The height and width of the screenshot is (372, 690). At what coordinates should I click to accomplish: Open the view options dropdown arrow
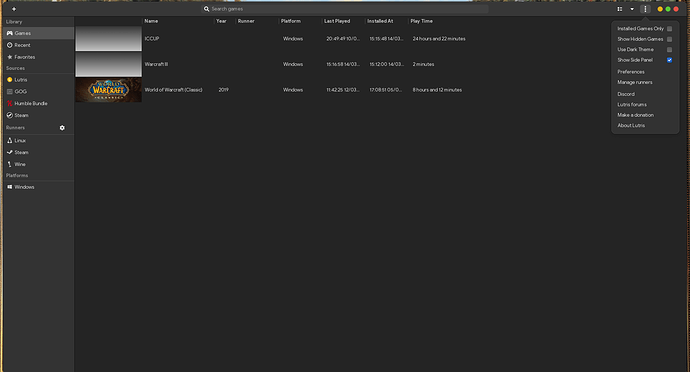click(x=632, y=9)
